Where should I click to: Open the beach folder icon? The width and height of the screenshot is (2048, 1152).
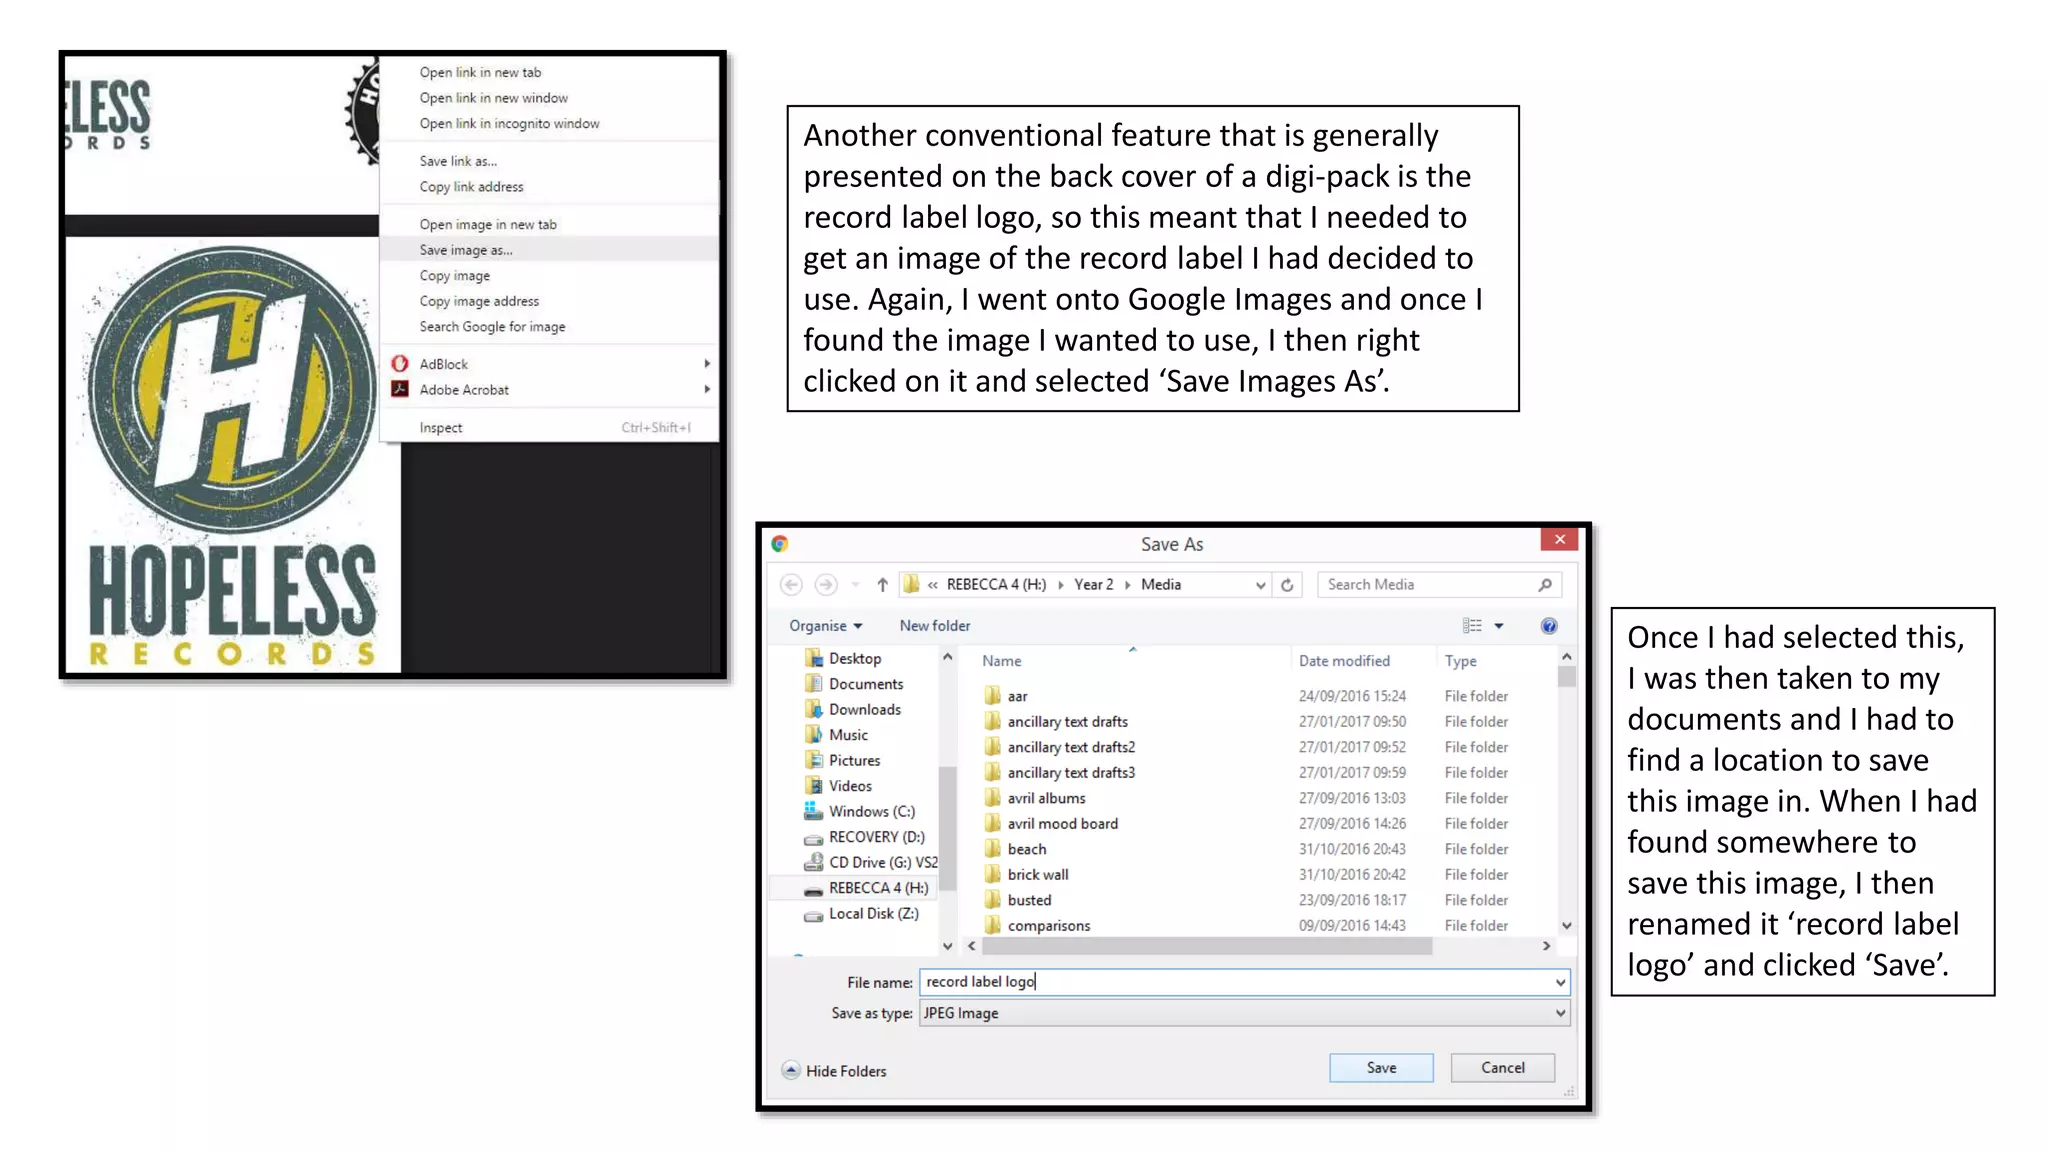[992, 849]
